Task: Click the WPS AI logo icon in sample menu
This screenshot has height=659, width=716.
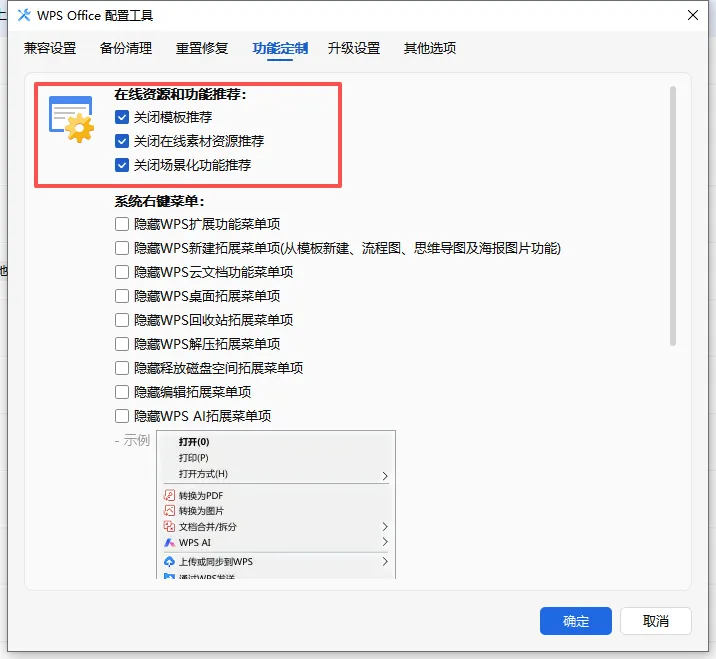Action: (169, 543)
